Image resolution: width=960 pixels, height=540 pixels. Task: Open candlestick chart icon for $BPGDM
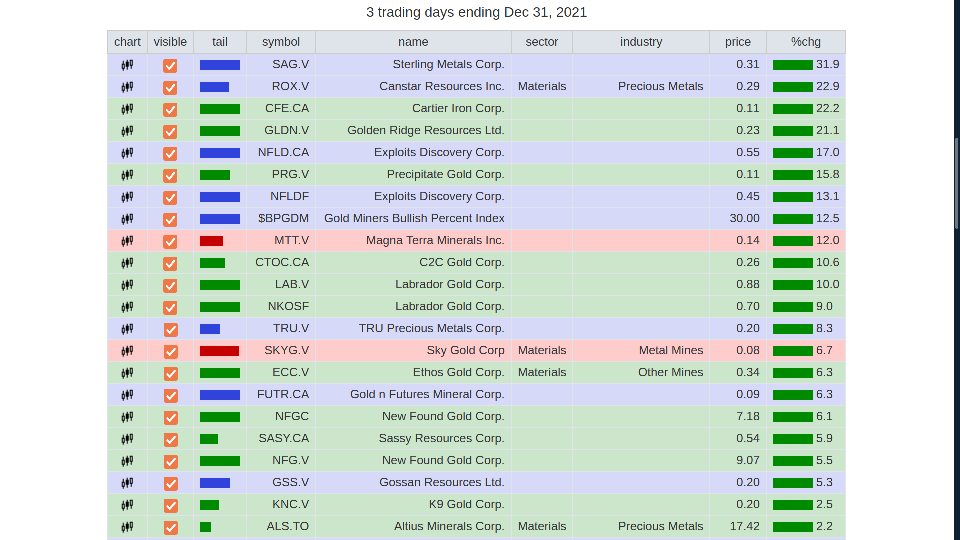127,219
